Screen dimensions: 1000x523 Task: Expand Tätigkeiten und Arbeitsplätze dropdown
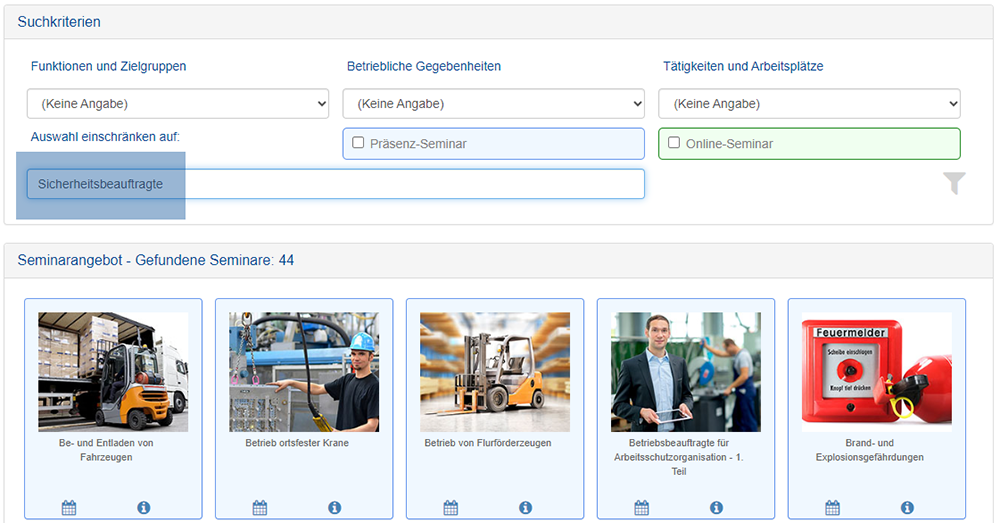pyautogui.click(x=809, y=103)
